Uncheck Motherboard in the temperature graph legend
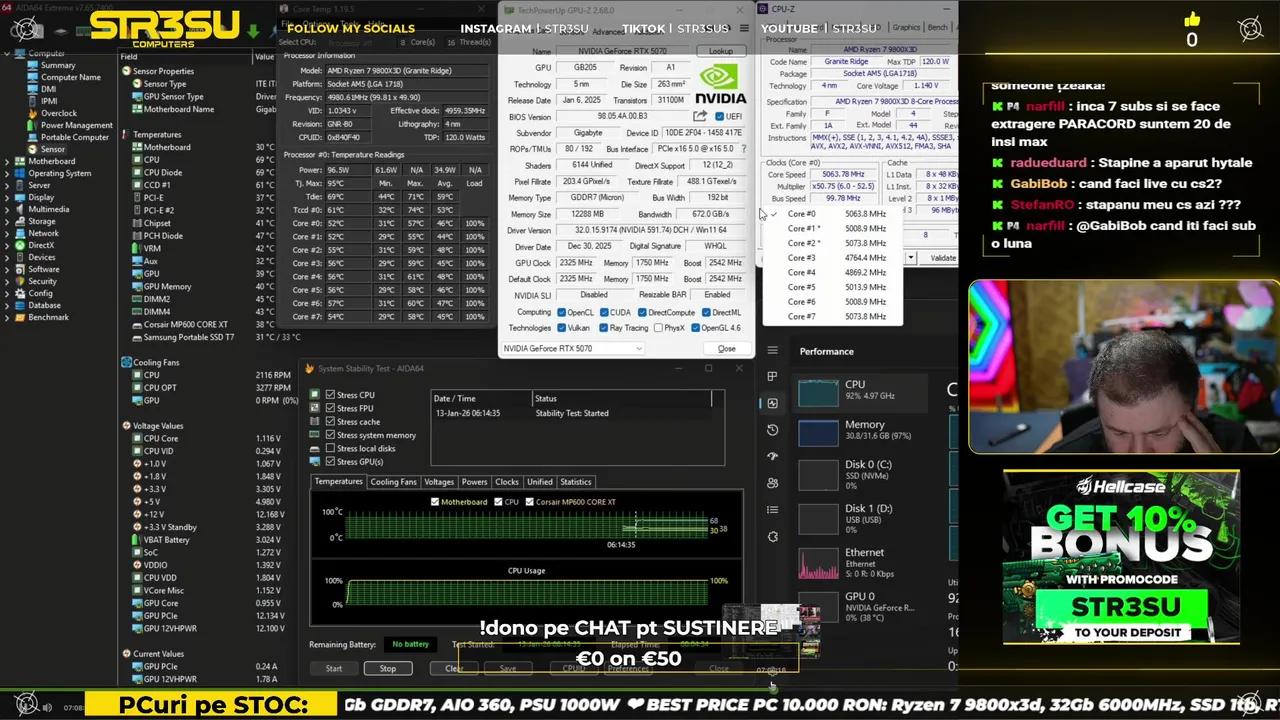 point(434,502)
